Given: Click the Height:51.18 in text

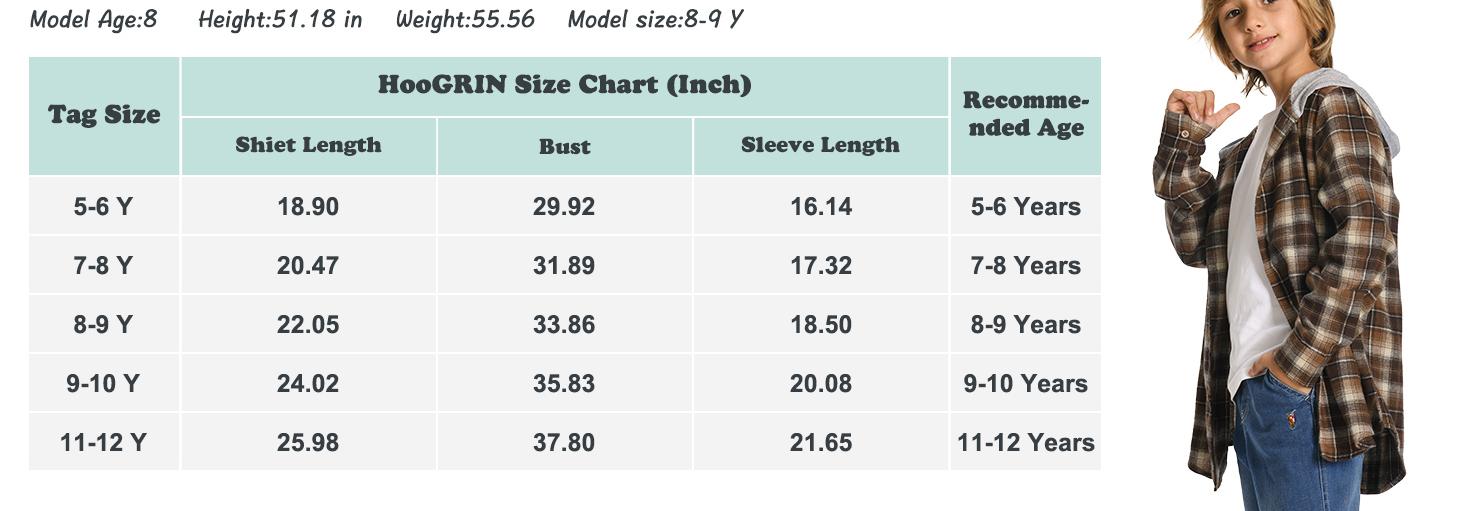Looking at the screenshot, I should [280, 19].
